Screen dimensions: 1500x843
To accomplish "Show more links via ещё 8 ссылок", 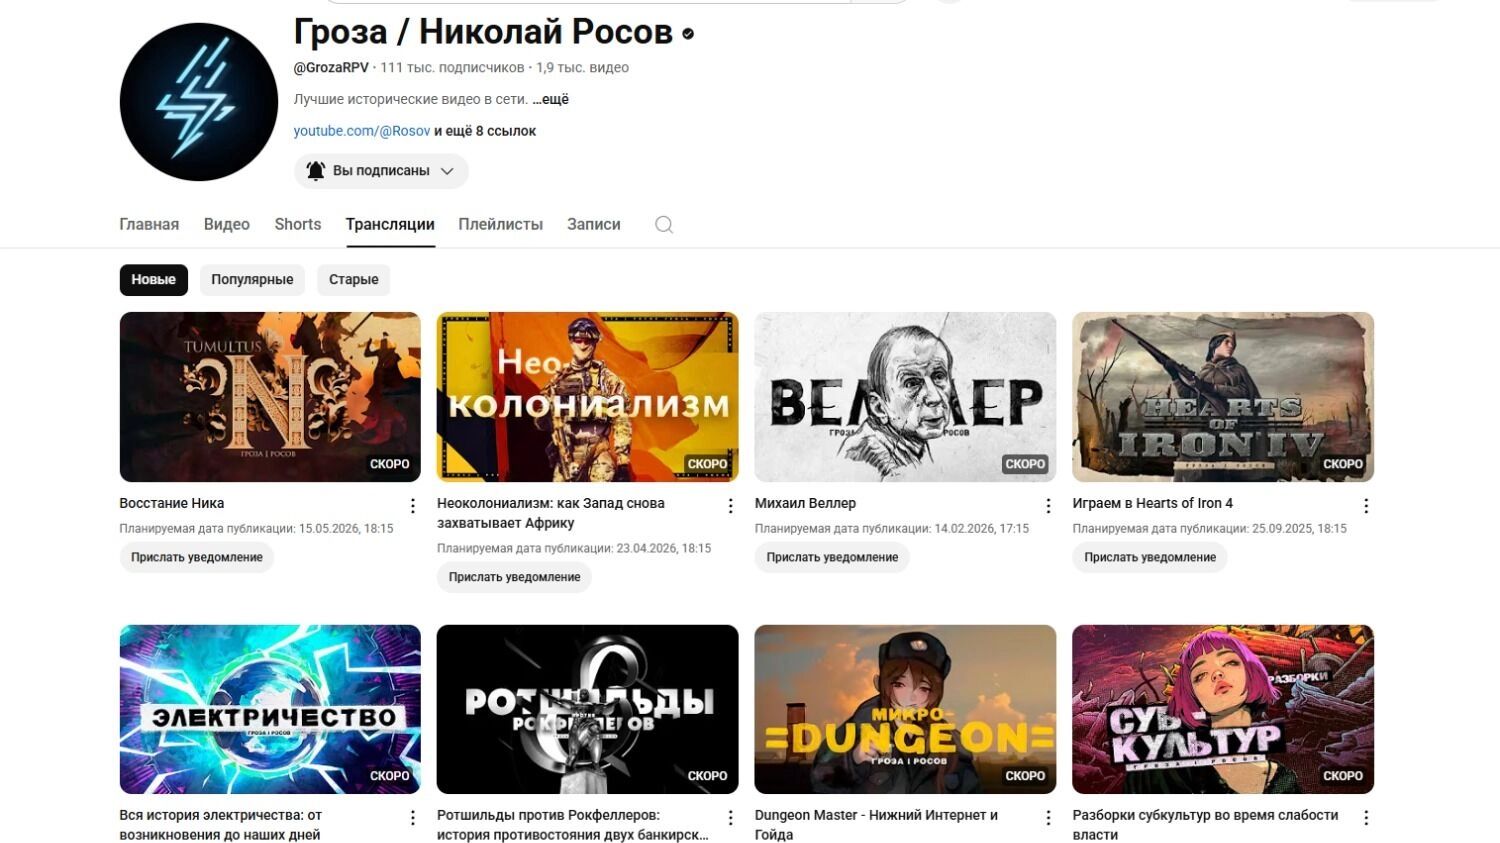I will click(485, 131).
